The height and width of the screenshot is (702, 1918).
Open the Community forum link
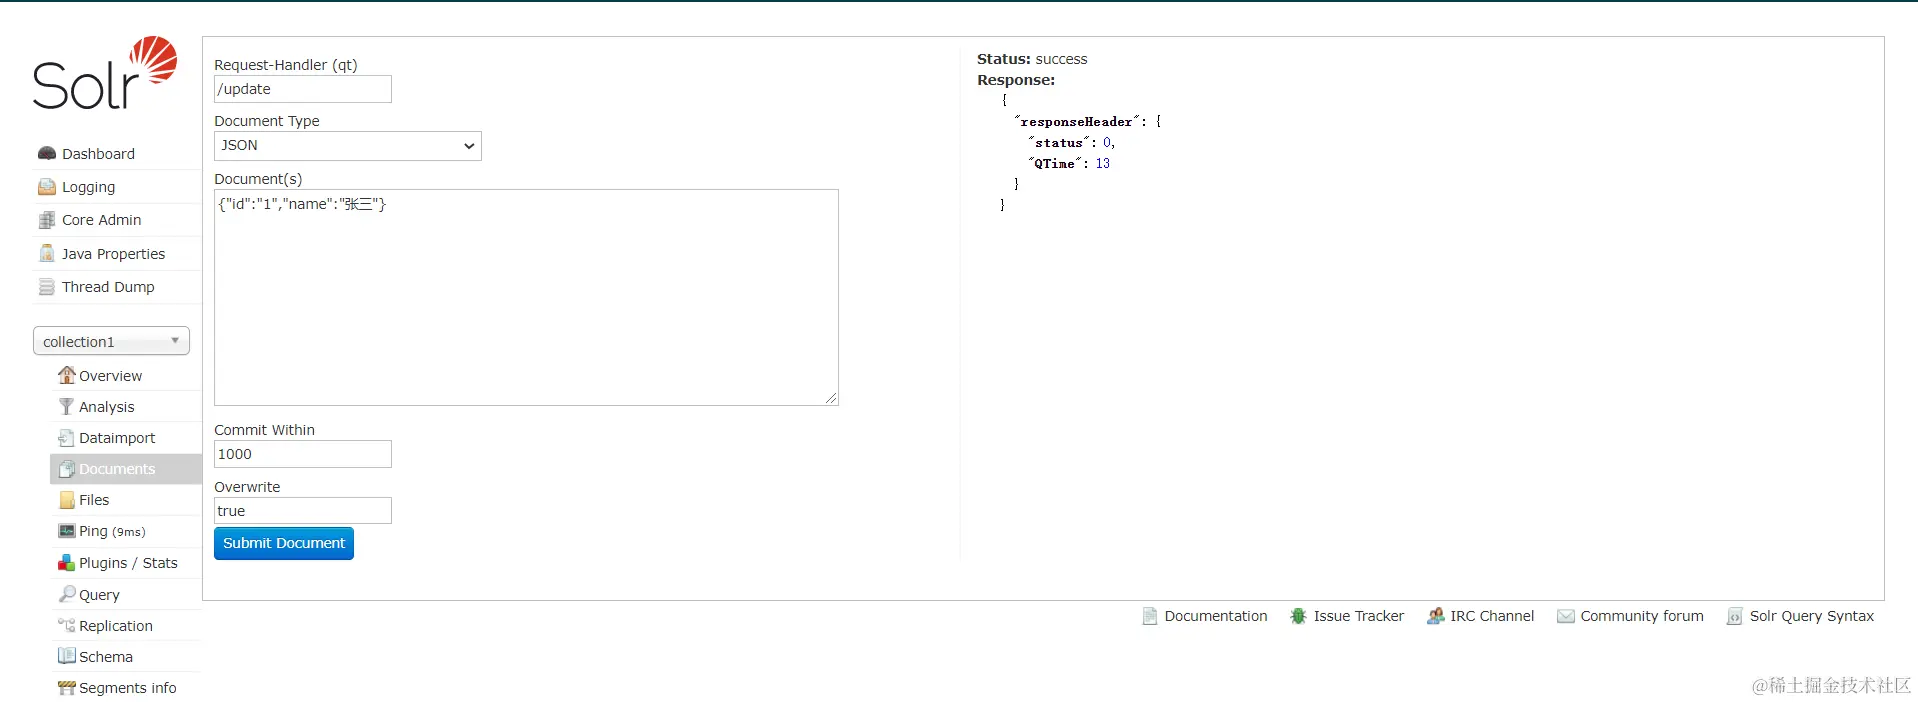click(x=1642, y=616)
